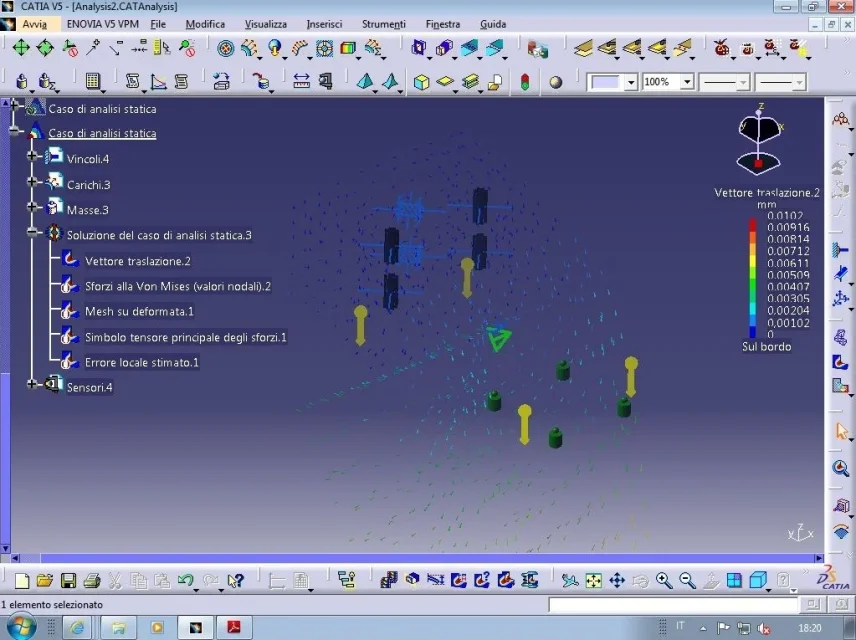Viewport: 856px width, 640px height.
Task: Click the Zoom In magnifier icon
Action: click(664, 580)
